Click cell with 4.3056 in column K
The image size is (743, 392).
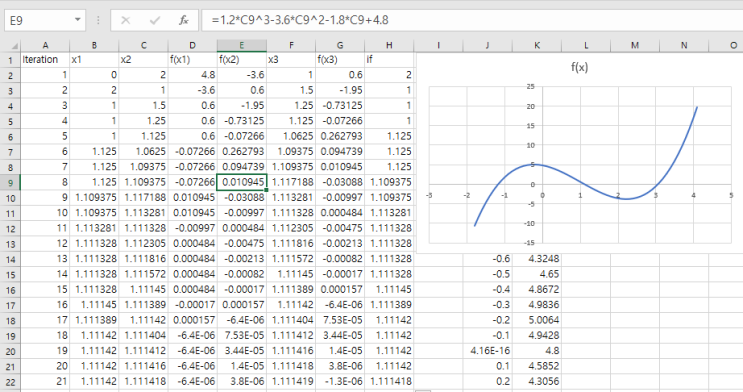click(537, 381)
